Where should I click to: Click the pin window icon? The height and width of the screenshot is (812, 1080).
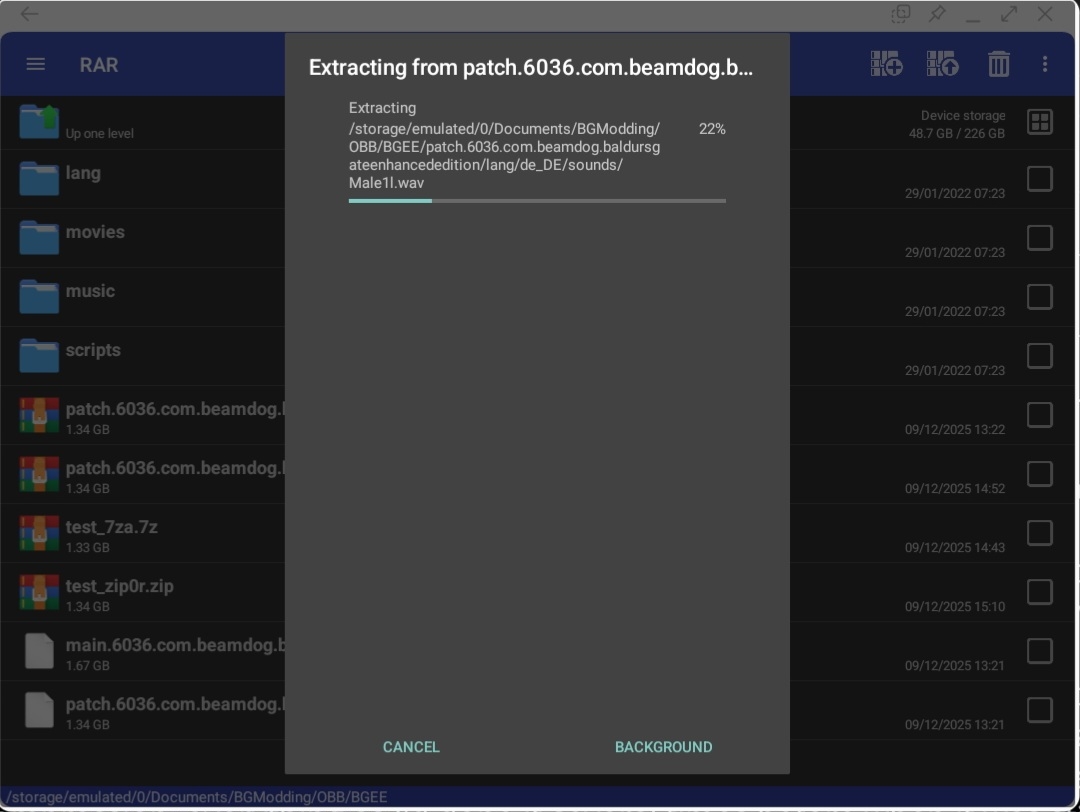937,14
